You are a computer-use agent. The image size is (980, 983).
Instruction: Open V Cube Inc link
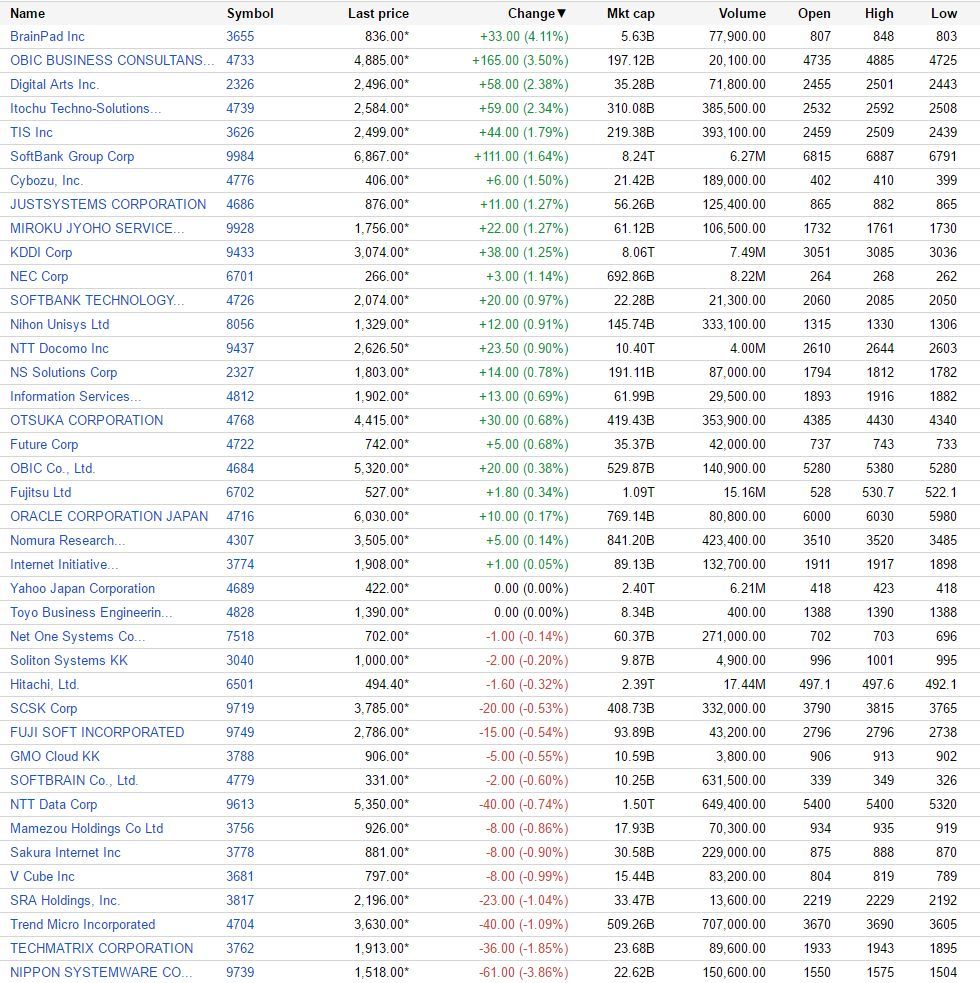42,876
